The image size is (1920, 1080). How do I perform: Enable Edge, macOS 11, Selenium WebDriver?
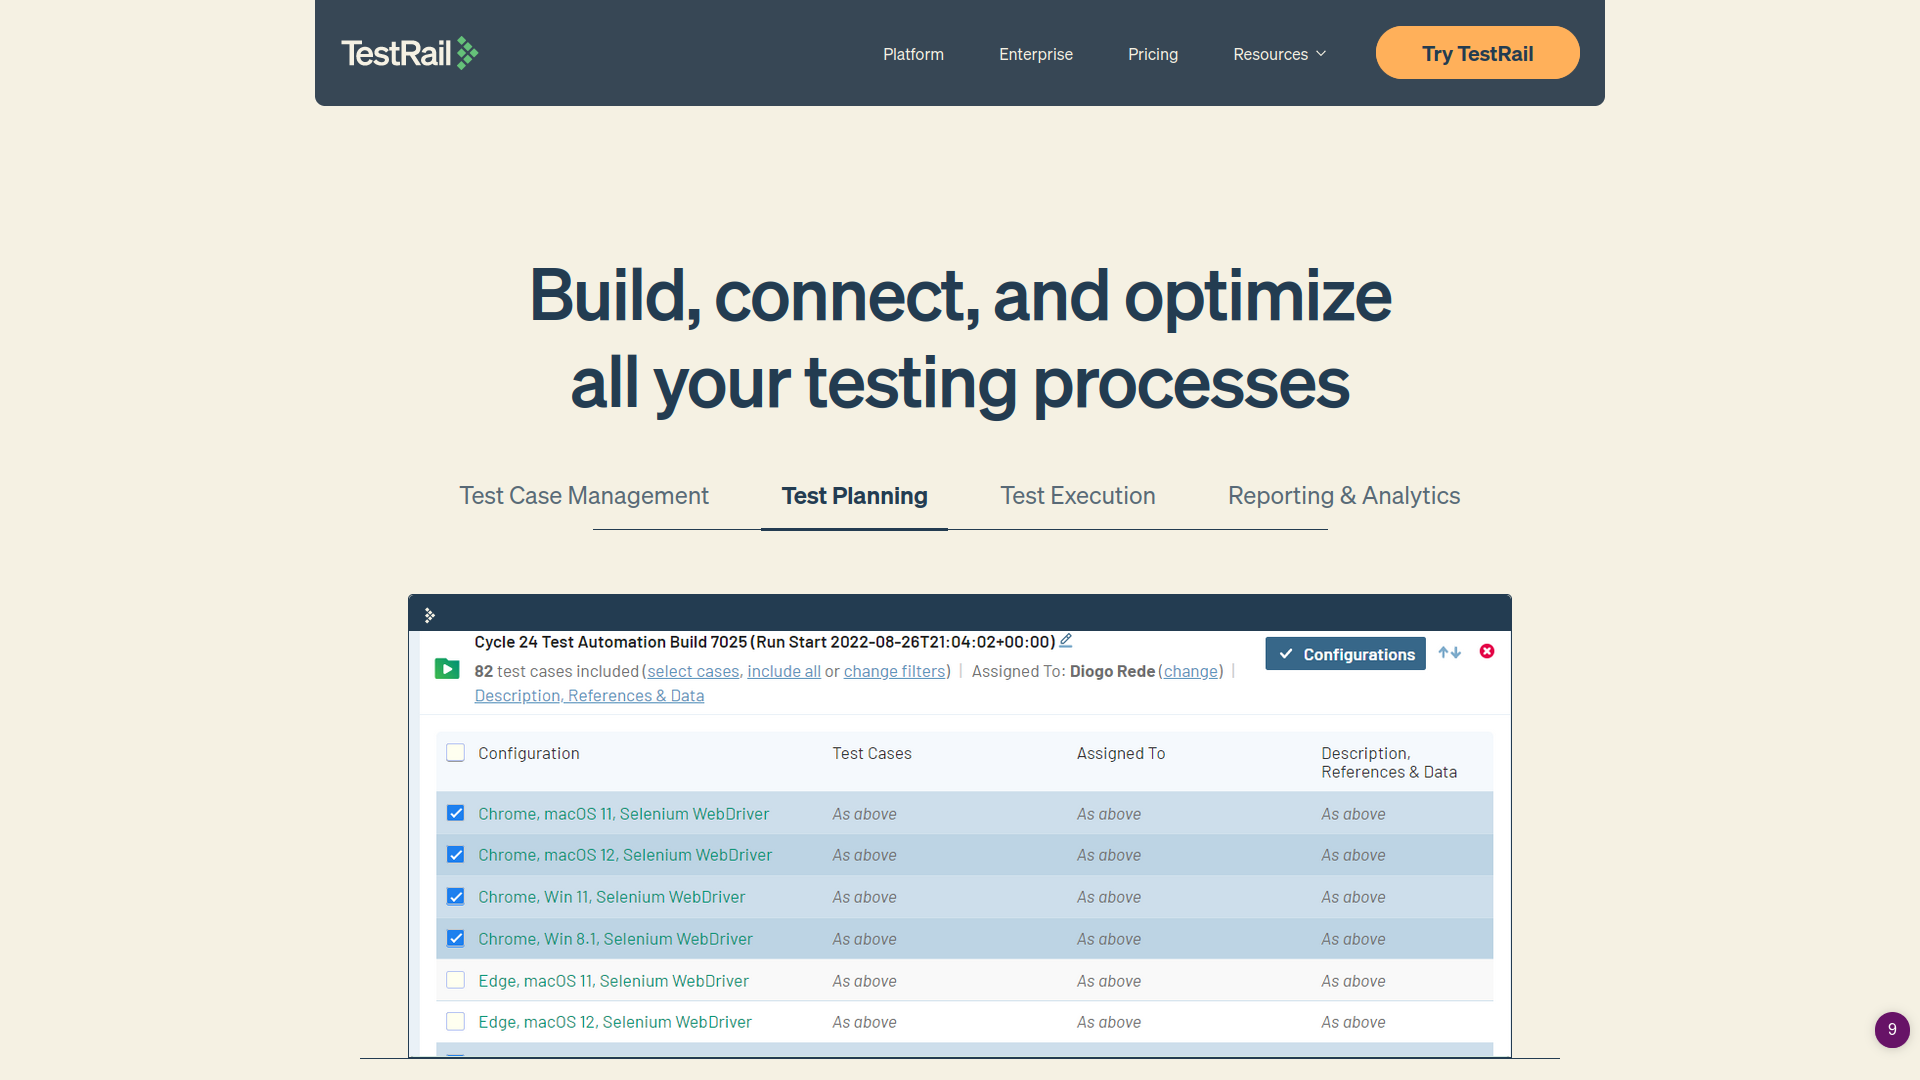[x=455, y=980]
